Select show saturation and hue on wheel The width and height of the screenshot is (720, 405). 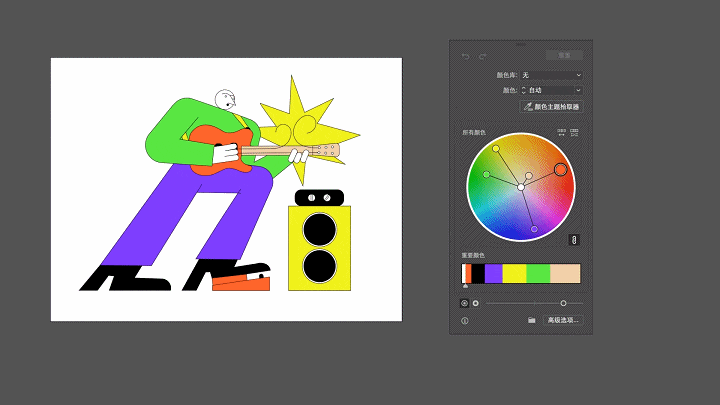476,302
